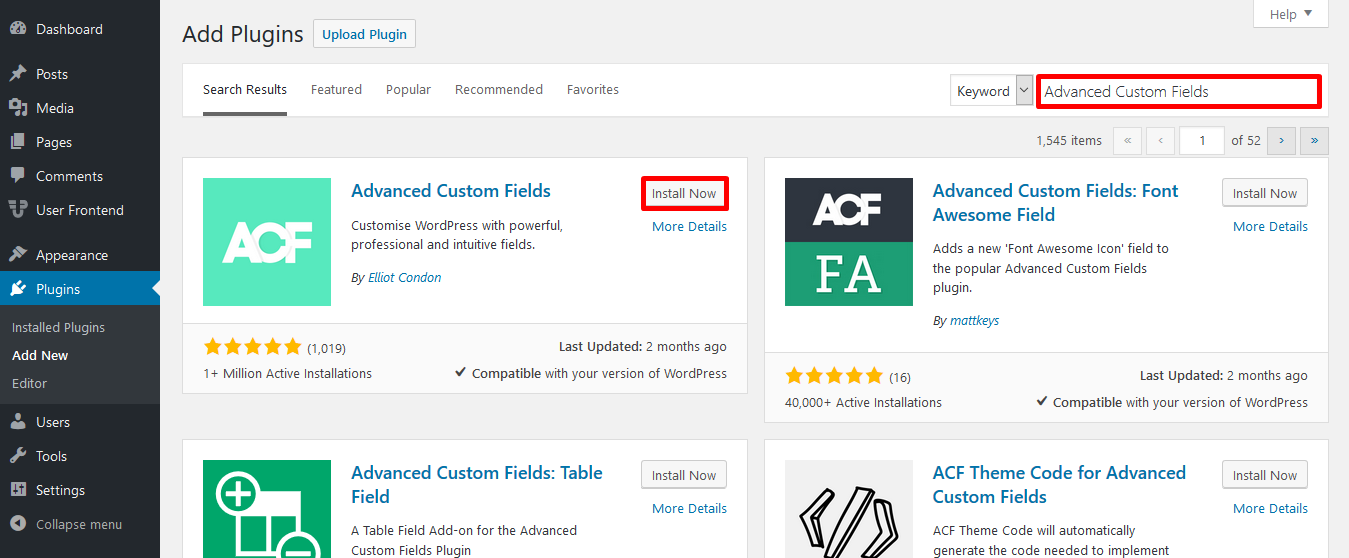
Task: Click the Media library icon
Action: (x=17, y=108)
